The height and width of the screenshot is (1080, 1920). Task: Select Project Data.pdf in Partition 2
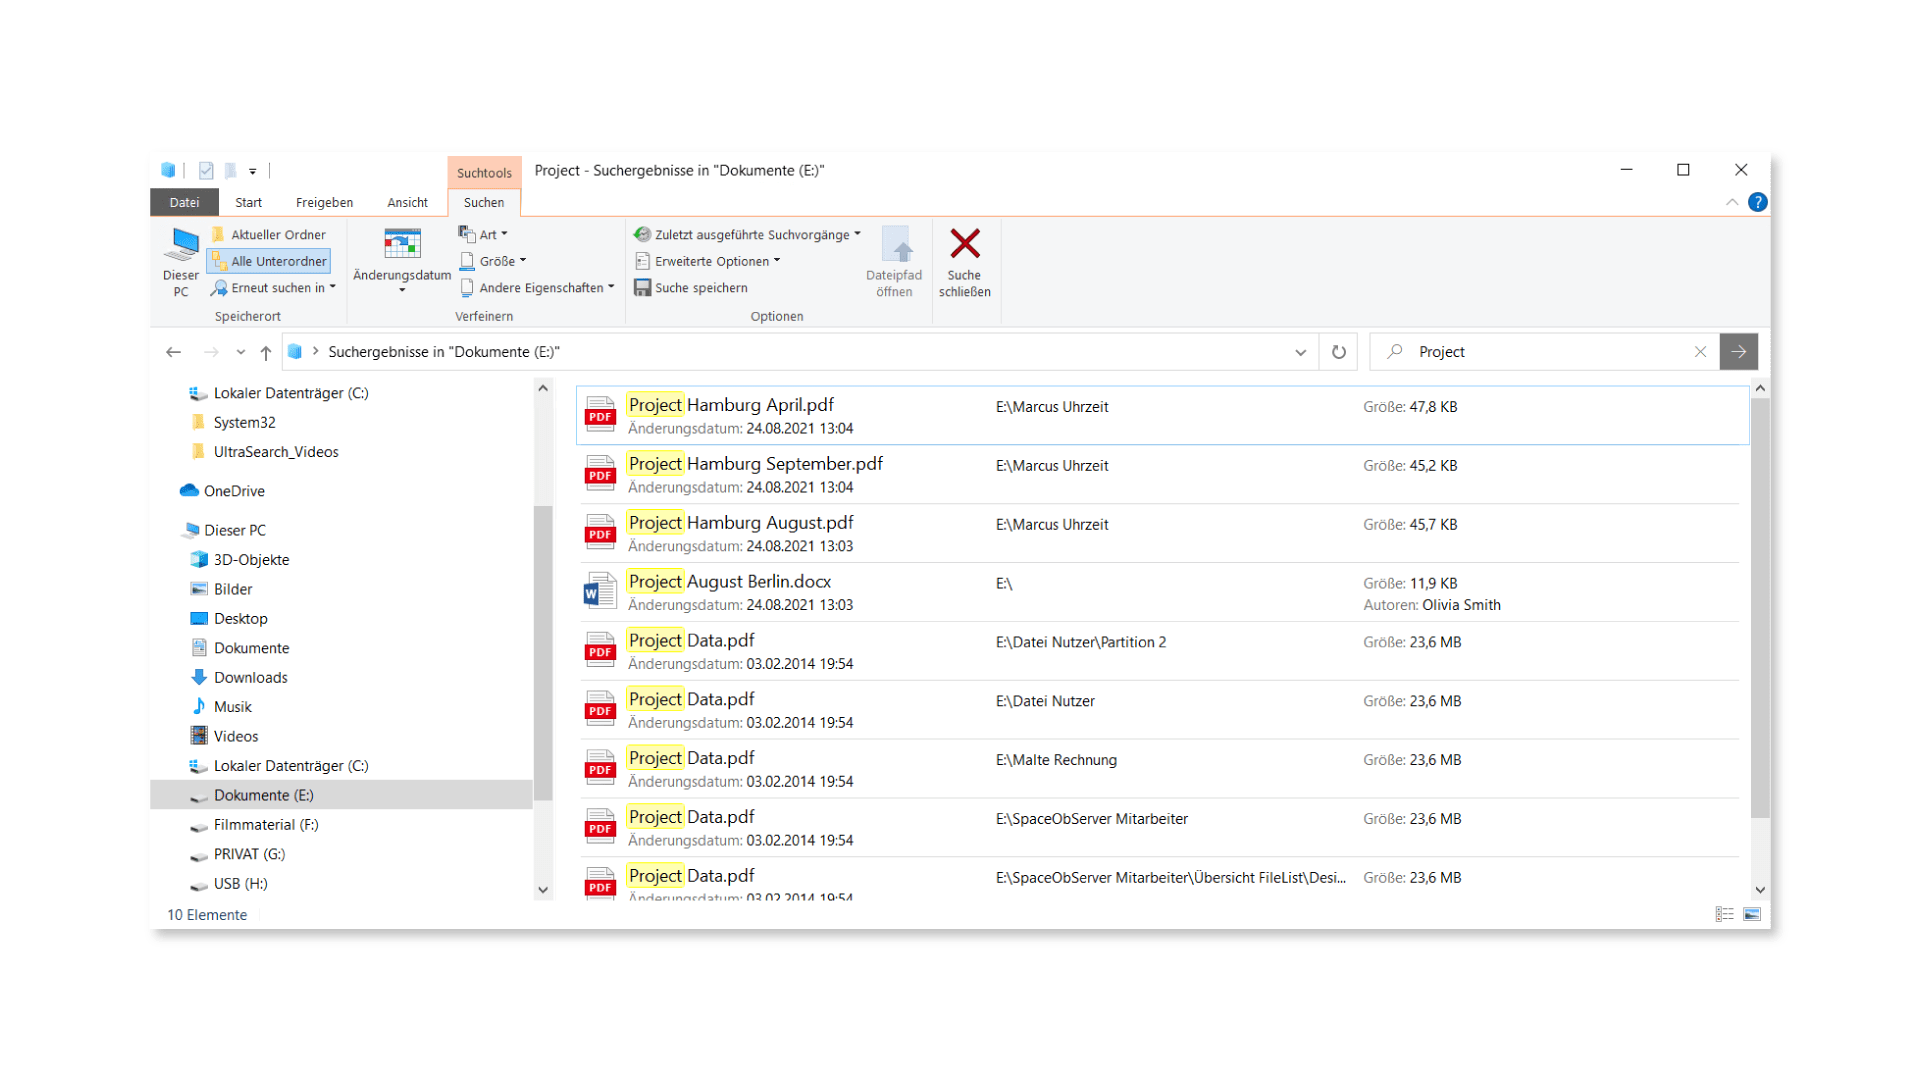1160,651
